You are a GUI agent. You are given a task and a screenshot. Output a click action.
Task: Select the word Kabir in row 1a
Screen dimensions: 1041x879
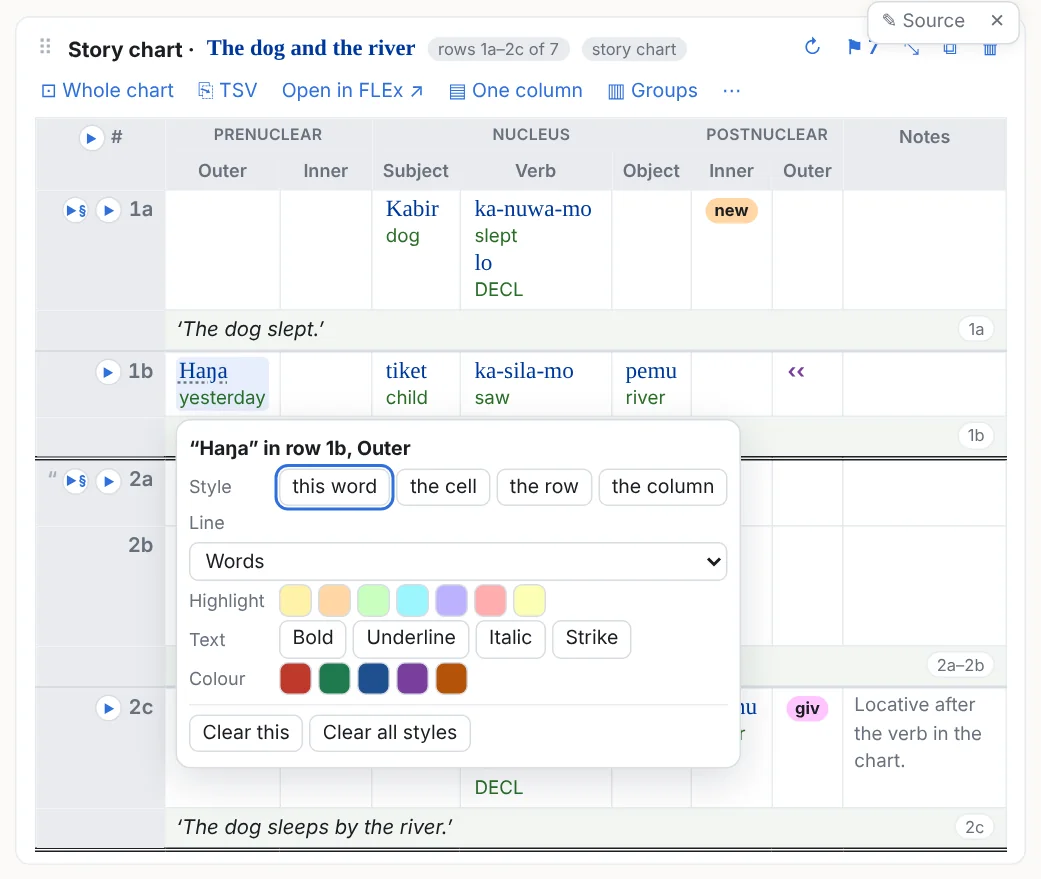(412, 209)
